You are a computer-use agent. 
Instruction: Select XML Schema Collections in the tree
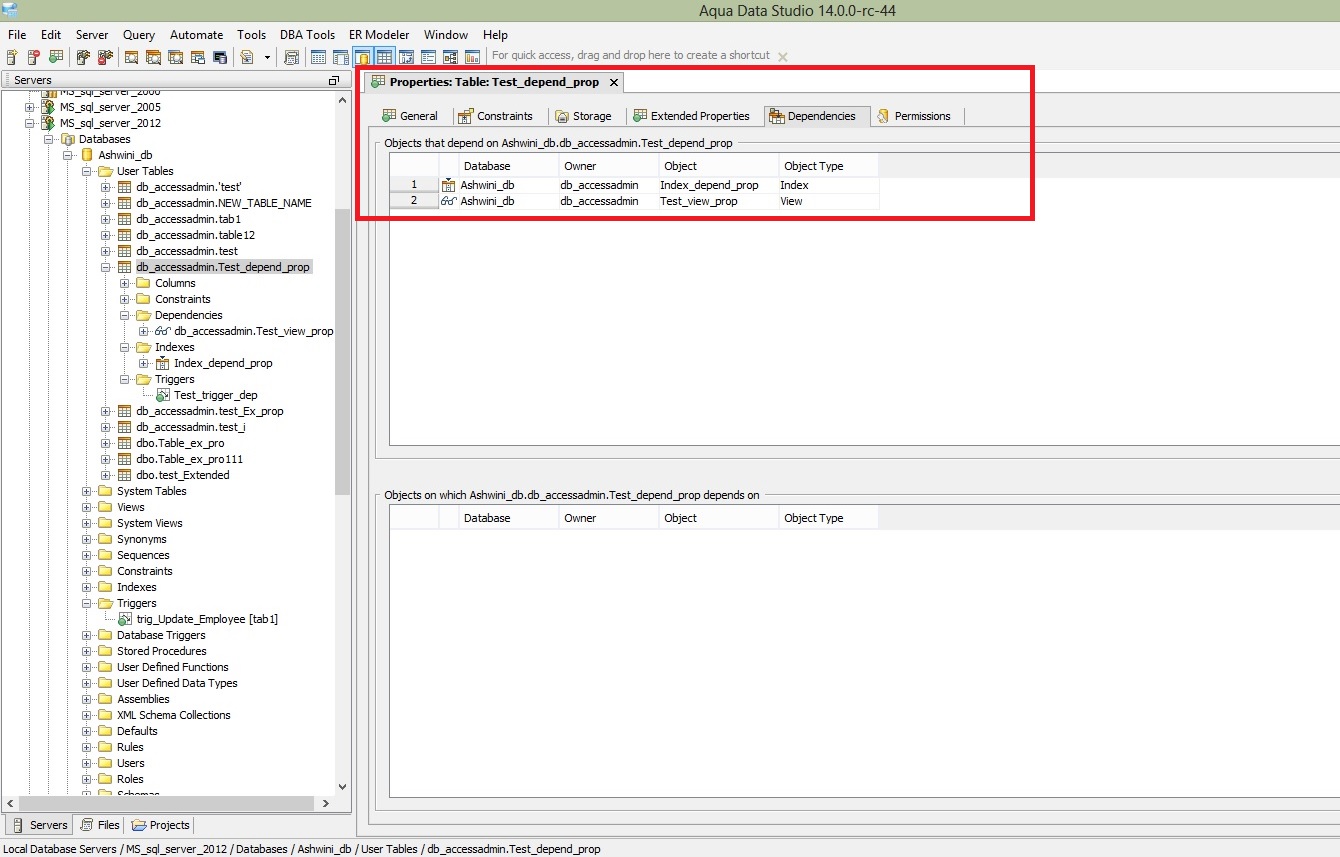(x=173, y=715)
